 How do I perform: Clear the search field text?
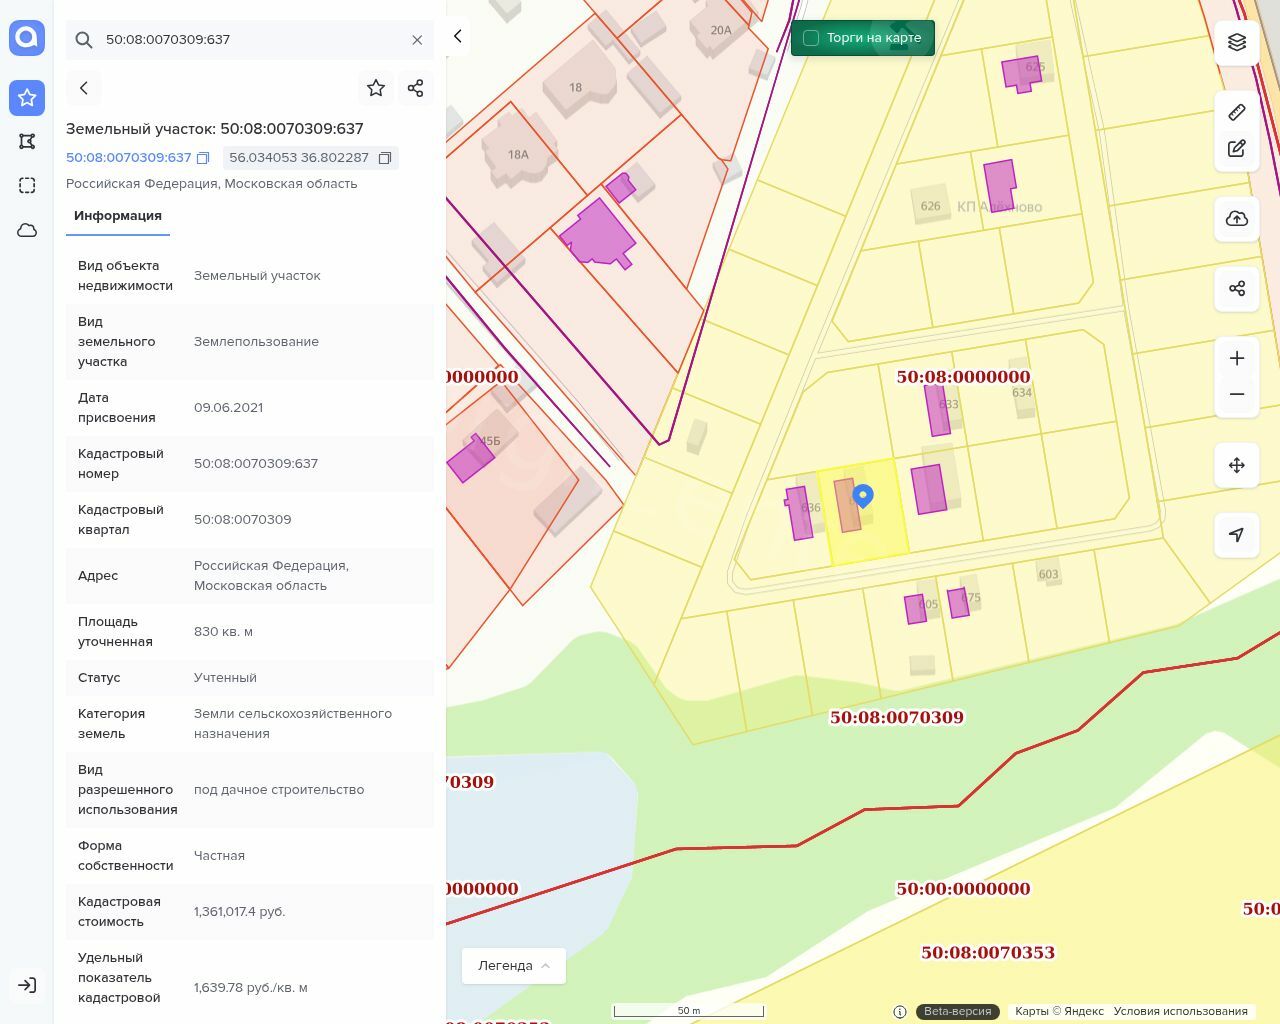click(417, 40)
